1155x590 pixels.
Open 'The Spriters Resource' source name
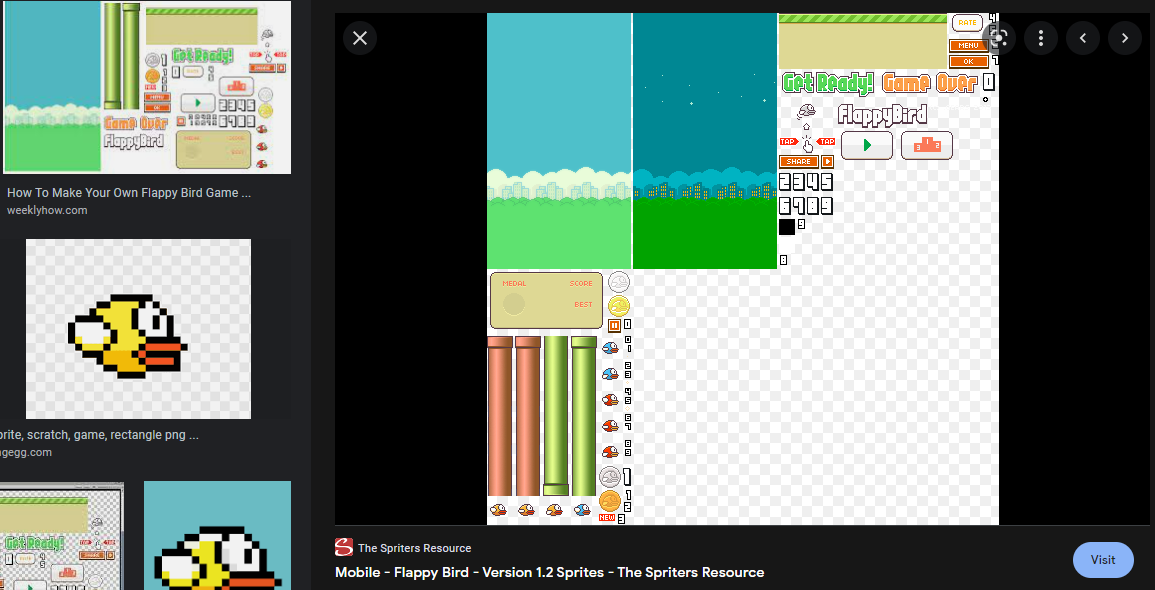coord(415,548)
